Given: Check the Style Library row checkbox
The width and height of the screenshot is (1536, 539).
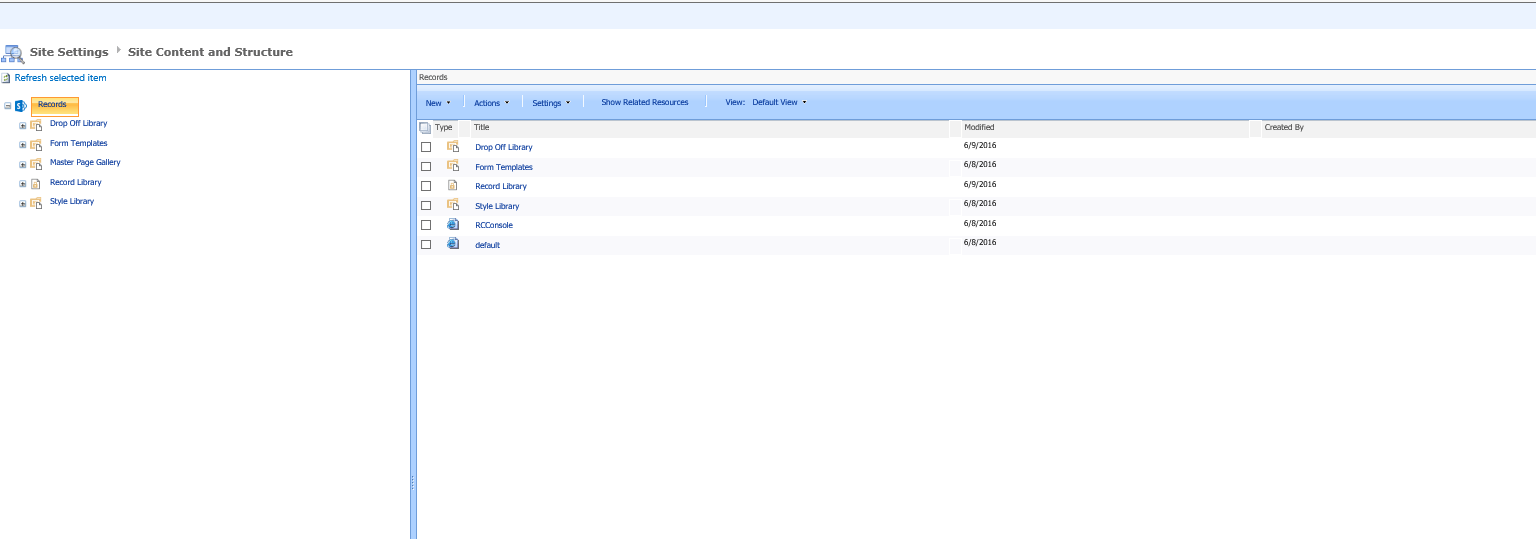Looking at the screenshot, I should (426, 206).
